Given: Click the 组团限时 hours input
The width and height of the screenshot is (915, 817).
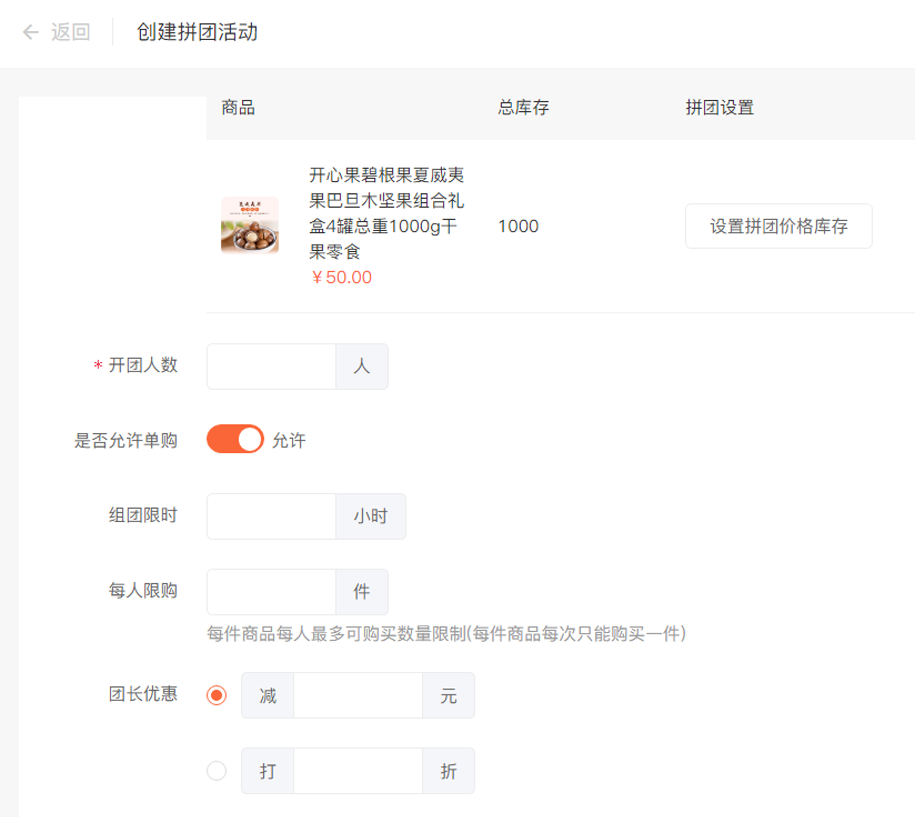Looking at the screenshot, I should pos(271,517).
